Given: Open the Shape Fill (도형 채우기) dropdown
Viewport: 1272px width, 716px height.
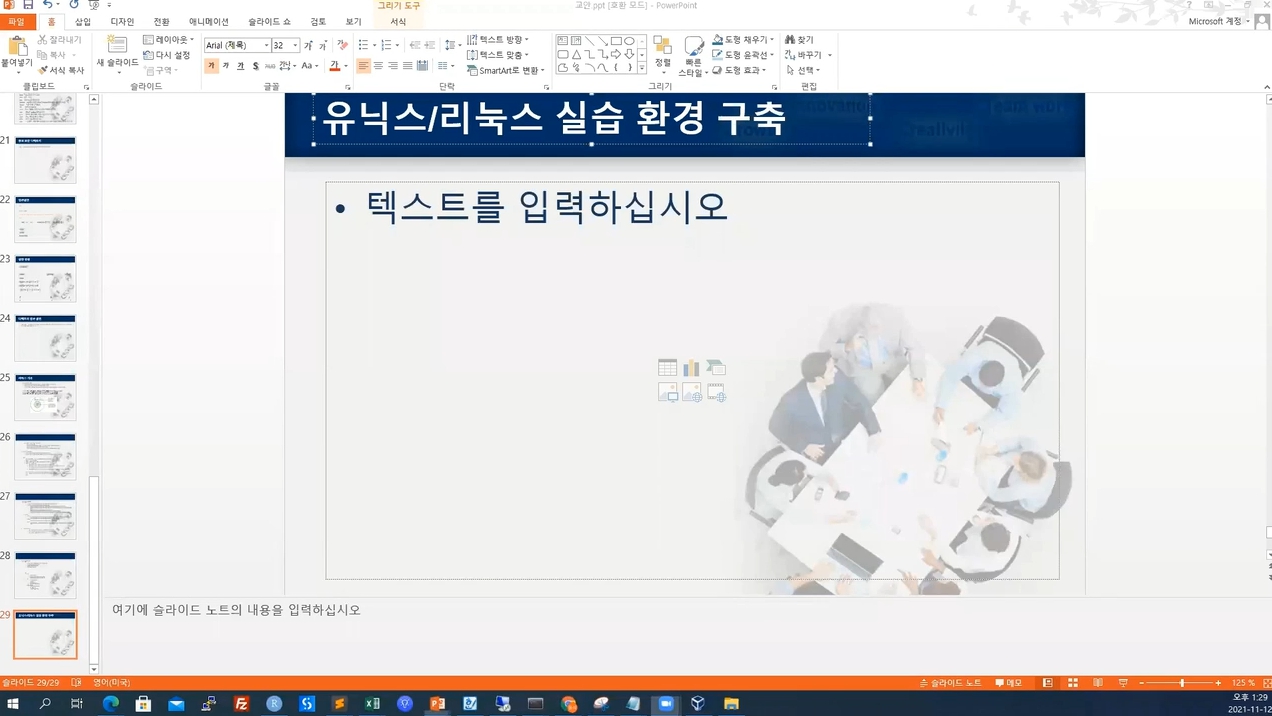Looking at the screenshot, I should [x=744, y=40].
